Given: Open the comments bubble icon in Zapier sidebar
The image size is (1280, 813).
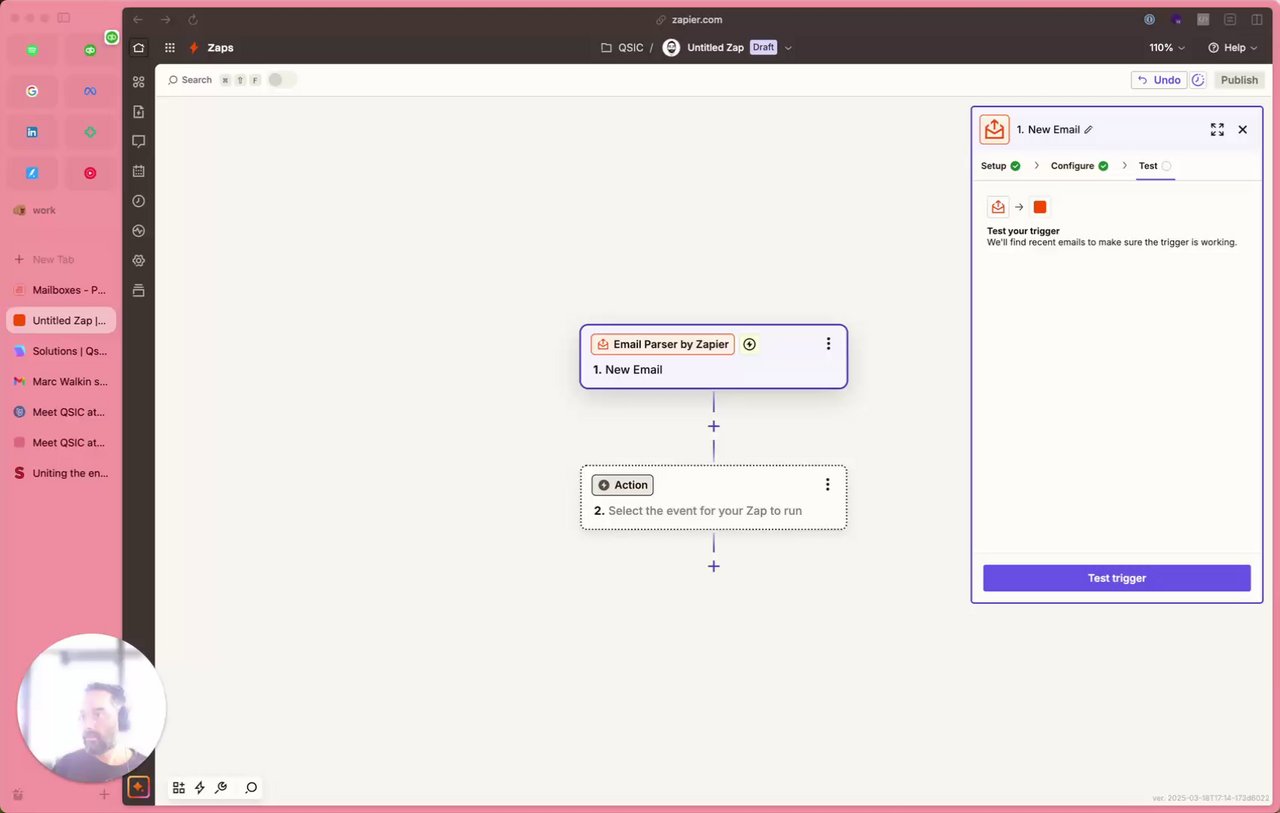Looking at the screenshot, I should pyautogui.click(x=138, y=142).
